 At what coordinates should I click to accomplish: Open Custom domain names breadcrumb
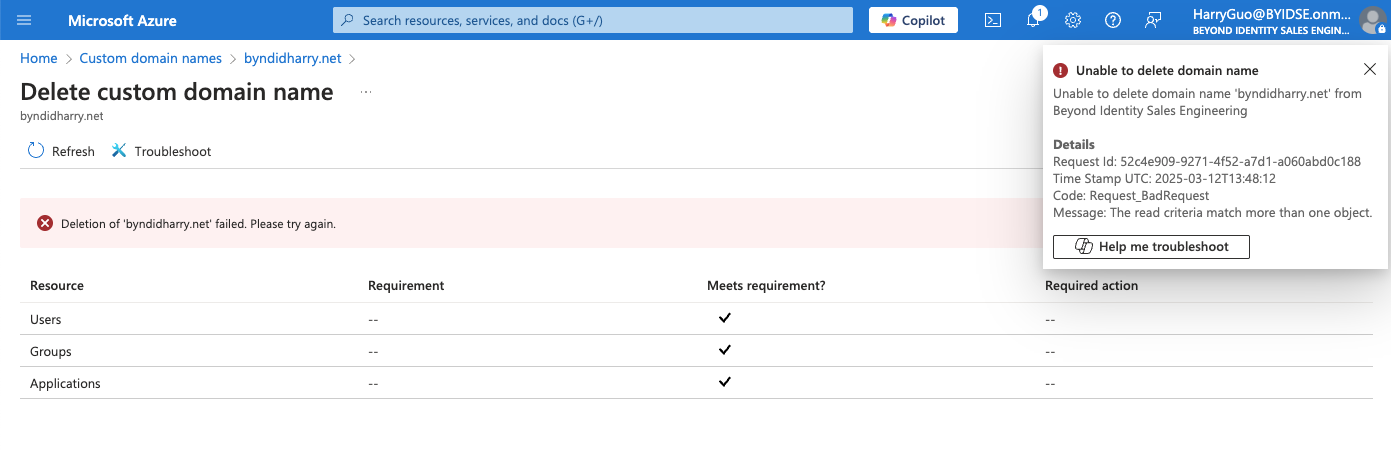150,59
